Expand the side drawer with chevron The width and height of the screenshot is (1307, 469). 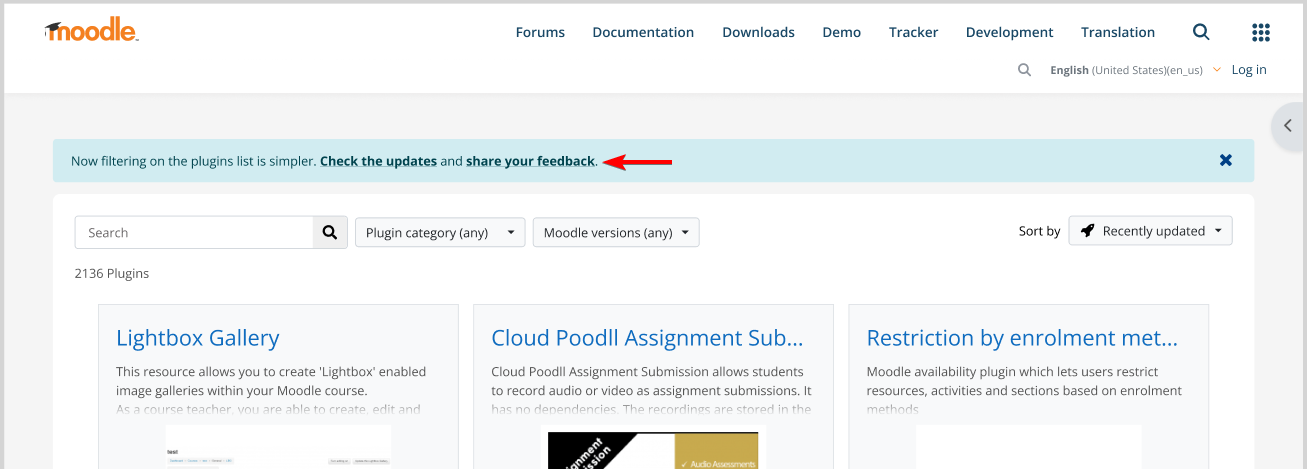pyautogui.click(x=1289, y=126)
